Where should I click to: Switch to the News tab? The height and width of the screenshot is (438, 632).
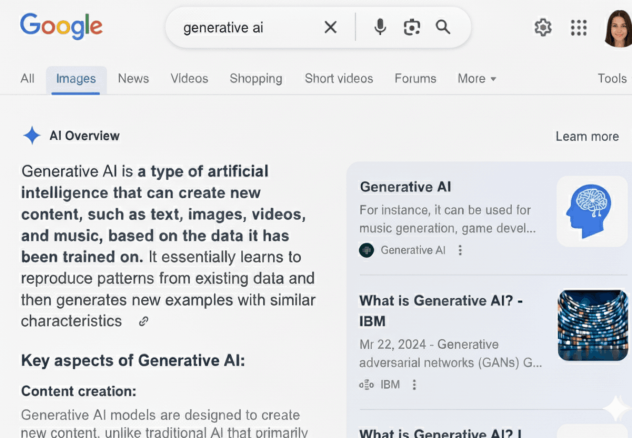pyautogui.click(x=133, y=78)
